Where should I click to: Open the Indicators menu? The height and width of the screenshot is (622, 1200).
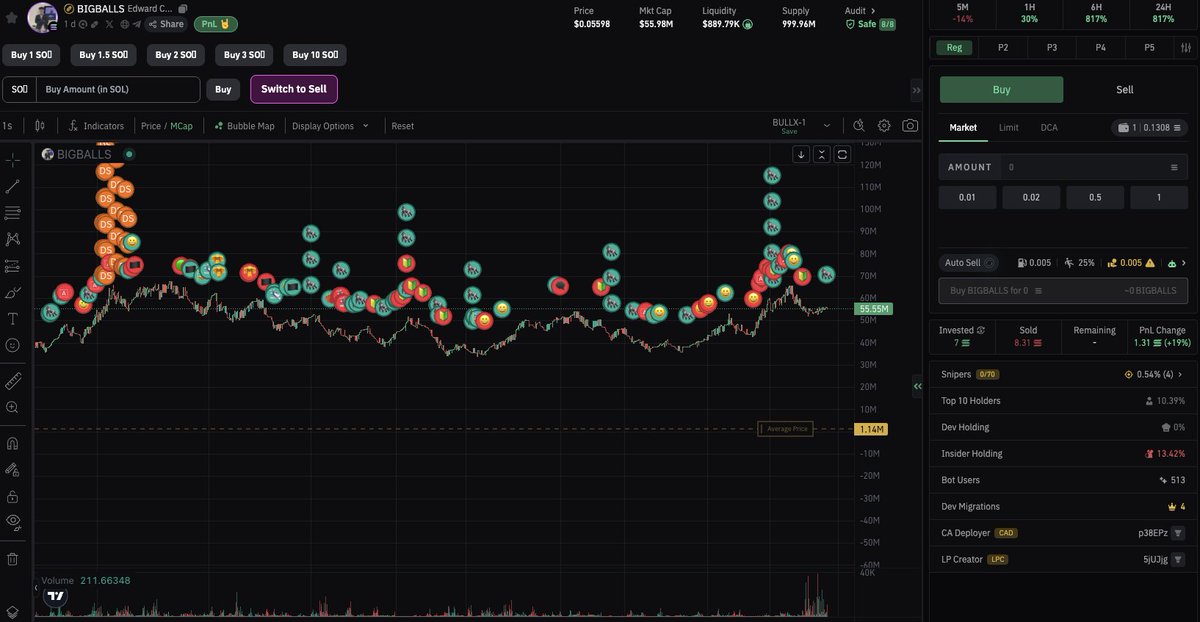(97, 126)
